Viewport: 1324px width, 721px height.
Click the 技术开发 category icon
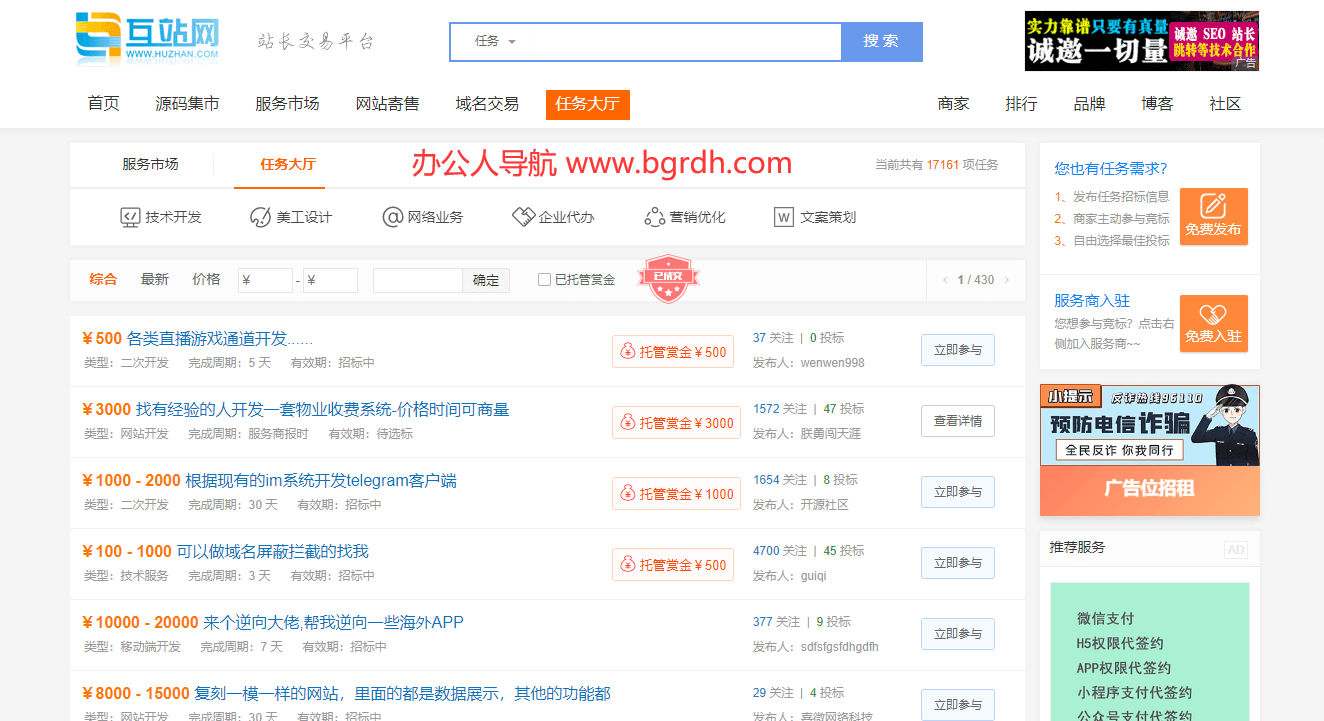(x=130, y=217)
